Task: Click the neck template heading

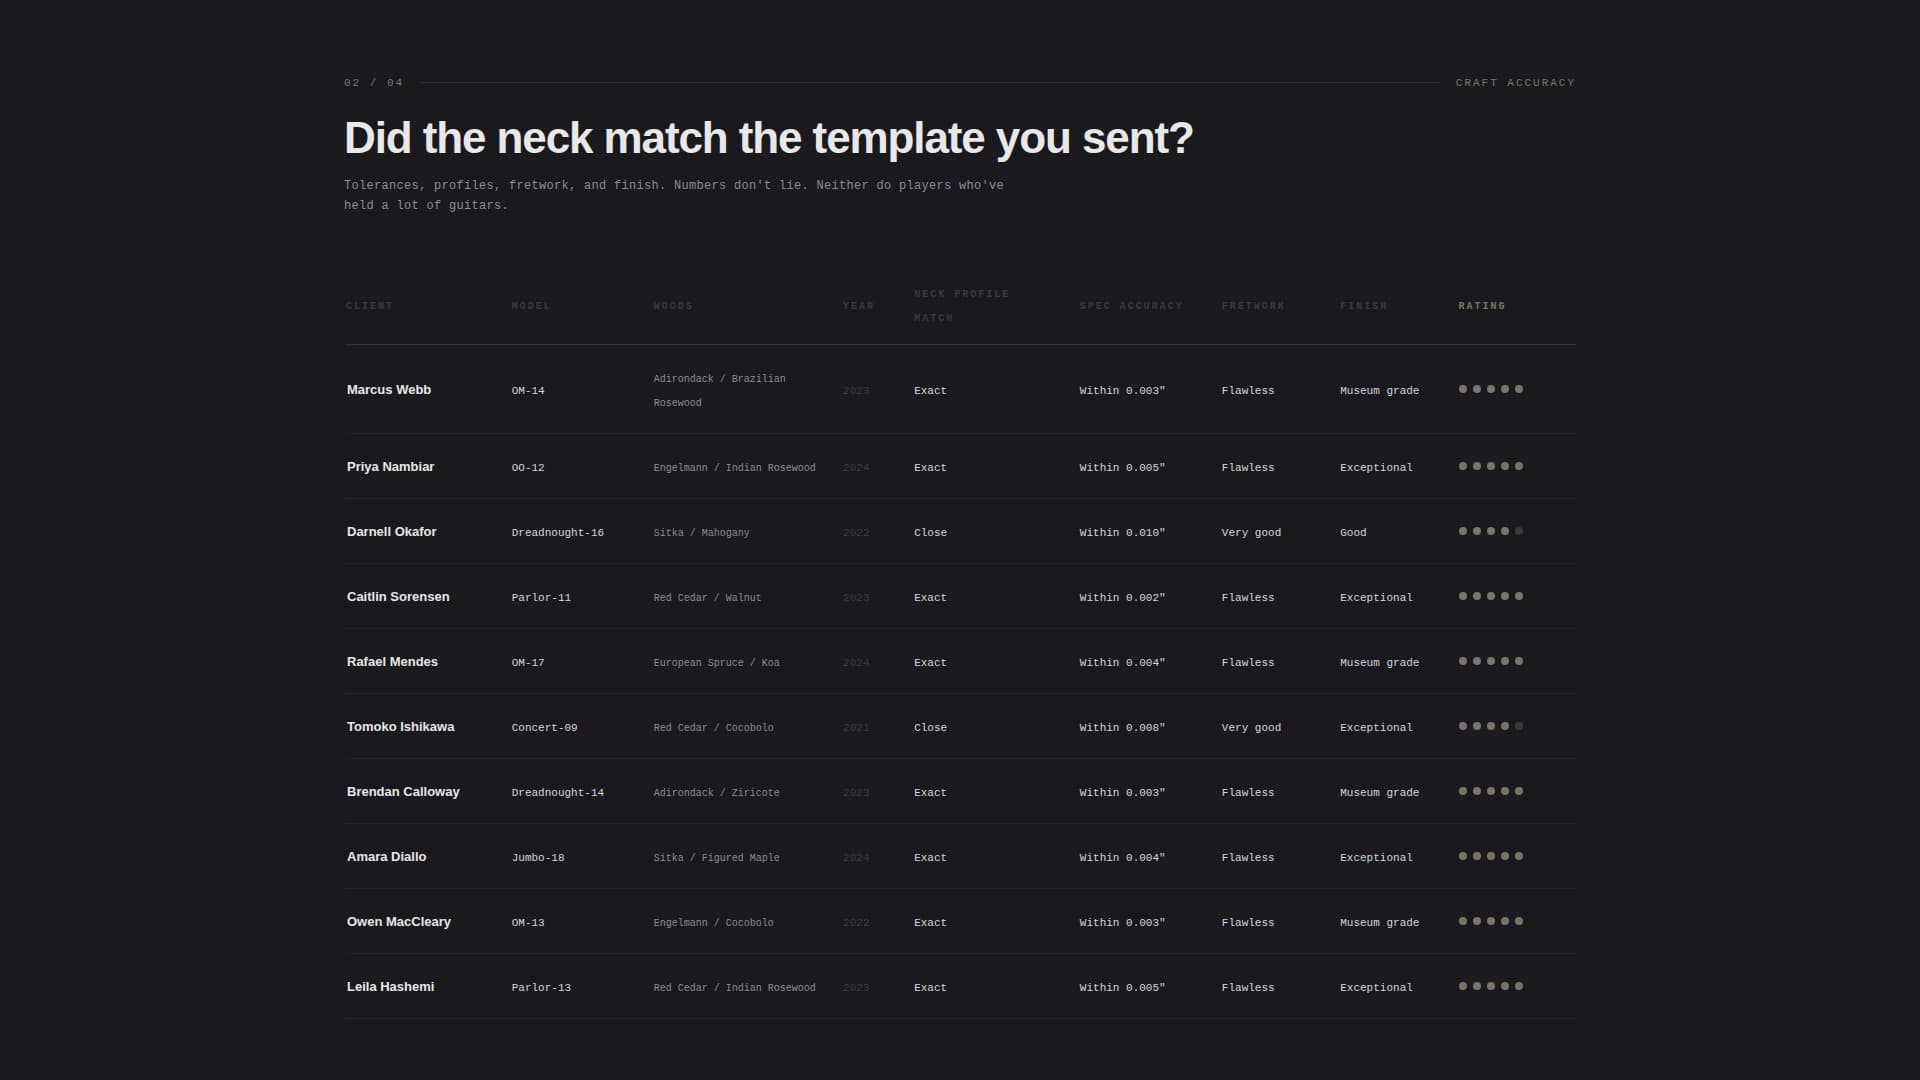Action: [x=768, y=138]
